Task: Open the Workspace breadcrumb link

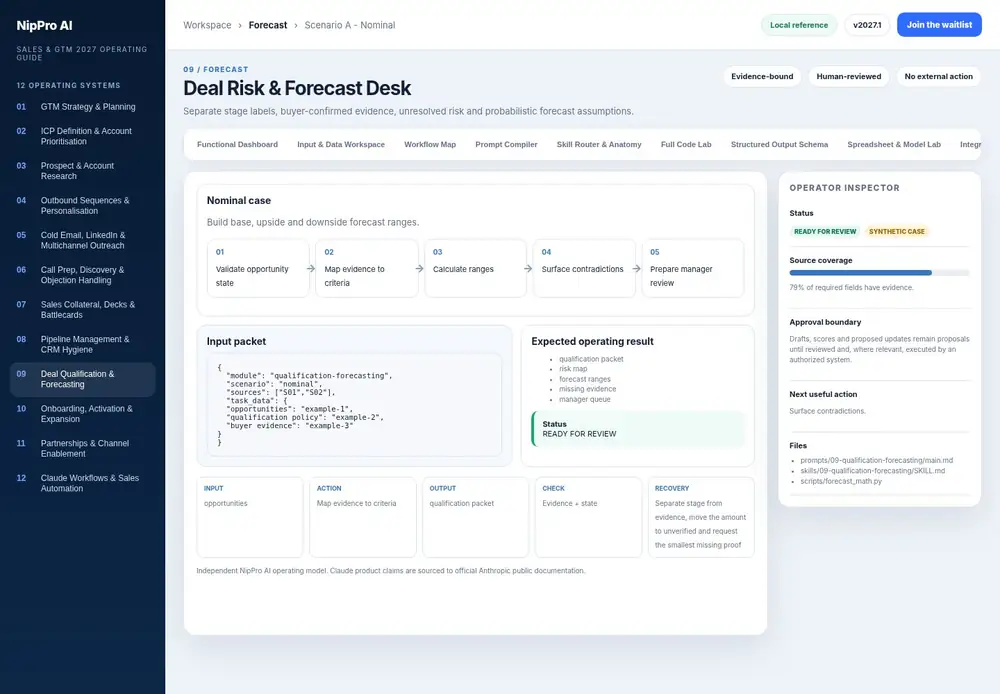Action: (207, 25)
